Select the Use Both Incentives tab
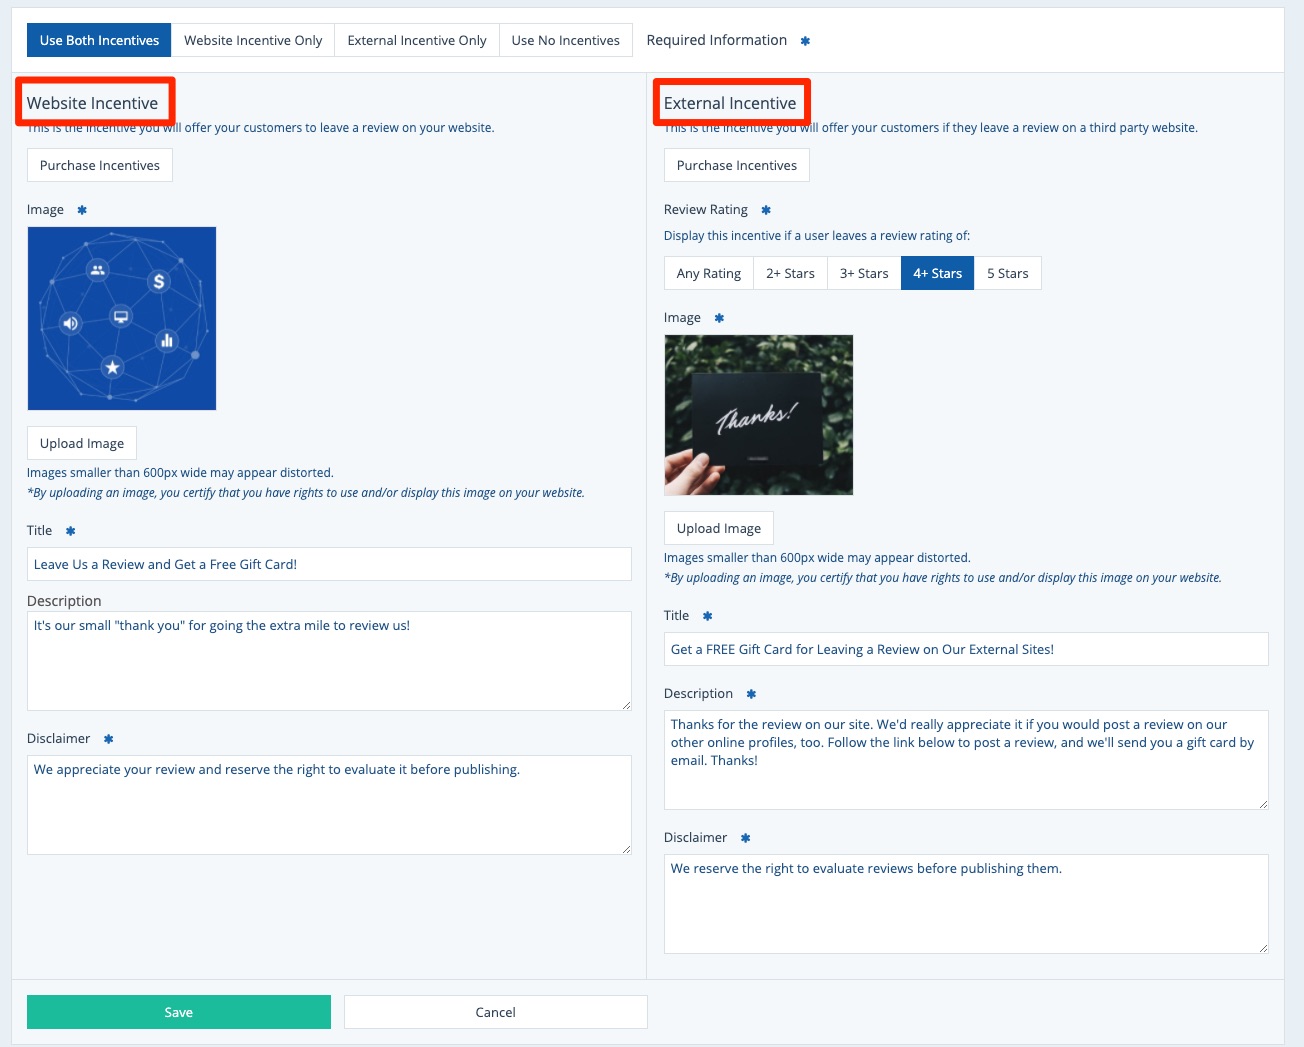1304x1047 pixels. click(99, 41)
